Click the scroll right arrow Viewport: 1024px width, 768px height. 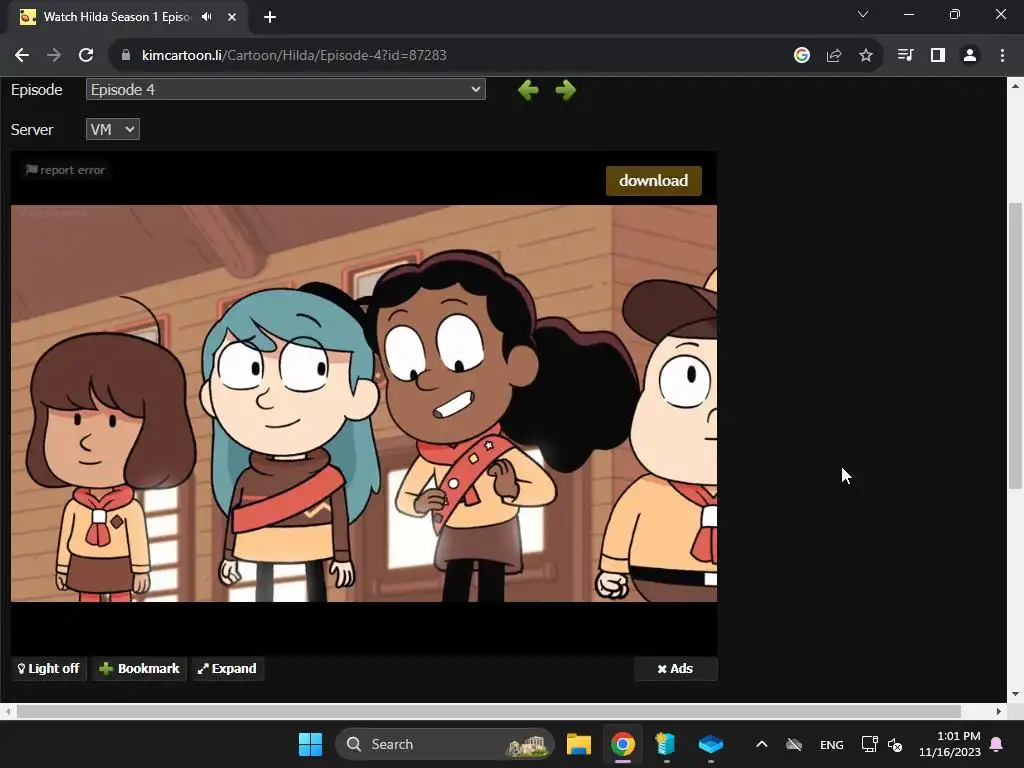(999, 711)
